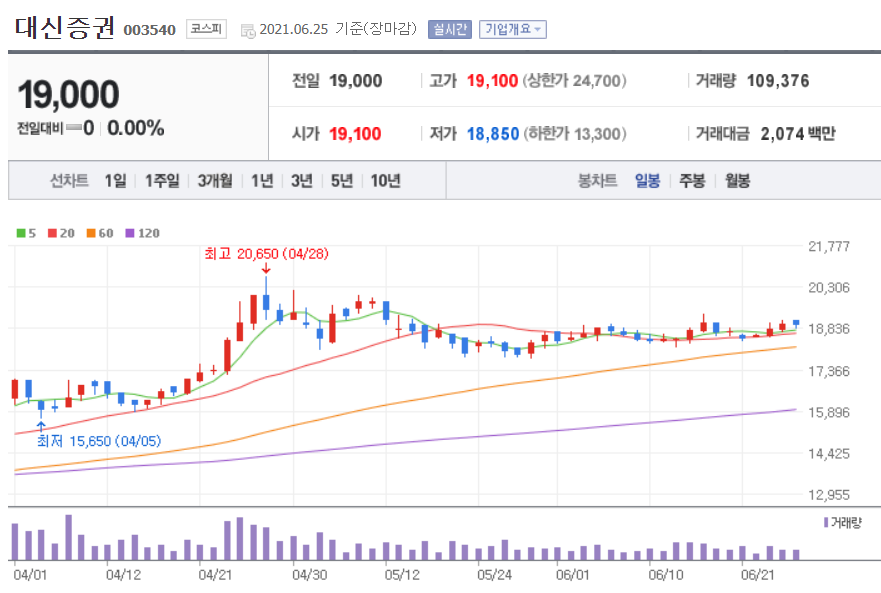This screenshot has width=881, height=593.
Task: Click the 21,777 y-axis label
Action: click(829, 246)
